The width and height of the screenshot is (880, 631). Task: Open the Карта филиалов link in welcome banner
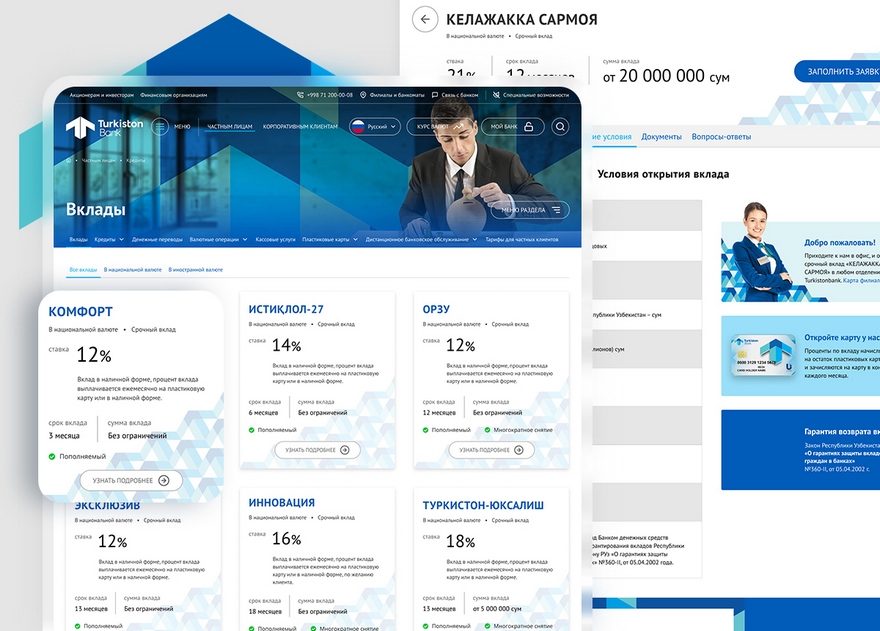tap(861, 280)
